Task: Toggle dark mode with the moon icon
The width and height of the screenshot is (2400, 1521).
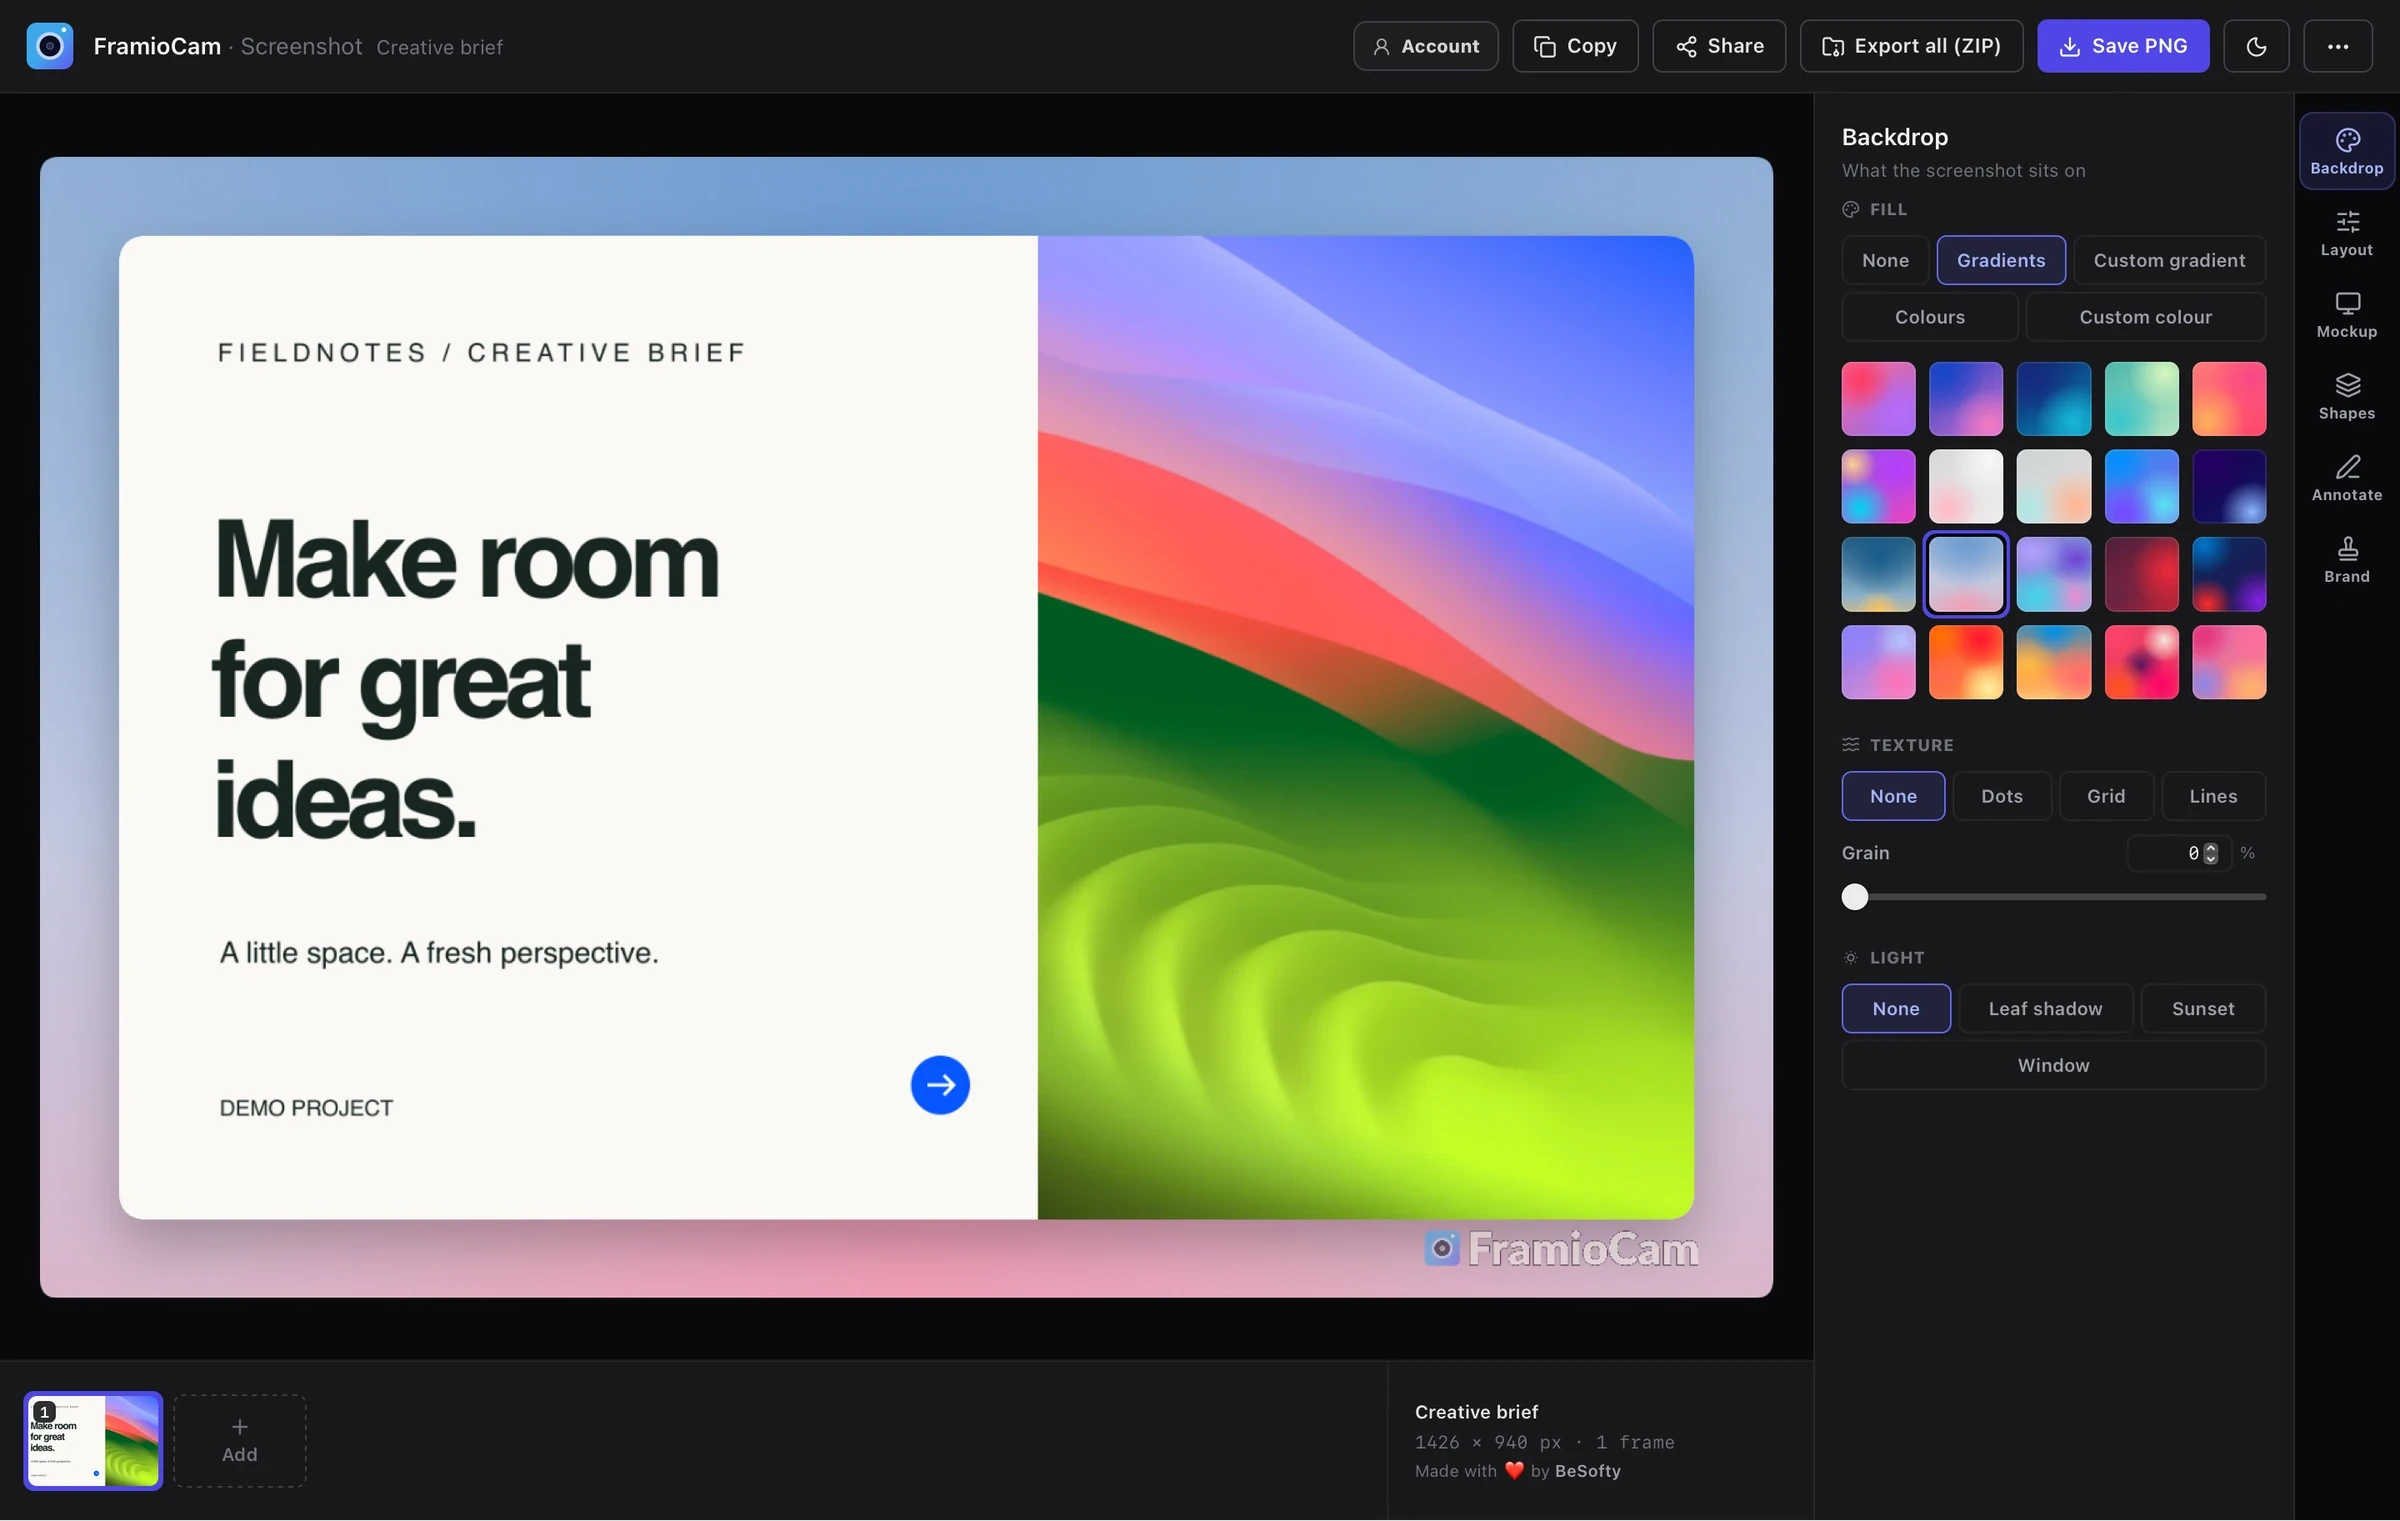Action: coord(2256,46)
